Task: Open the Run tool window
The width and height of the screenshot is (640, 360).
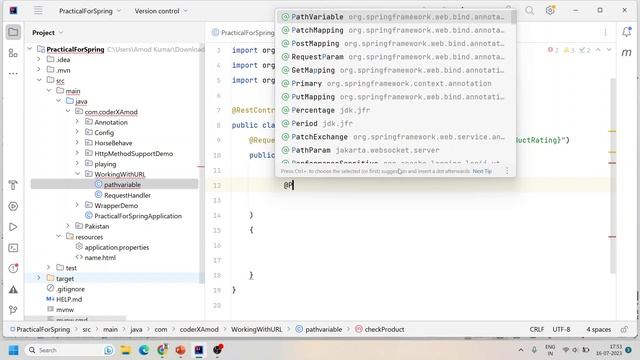Action: (x=13, y=227)
